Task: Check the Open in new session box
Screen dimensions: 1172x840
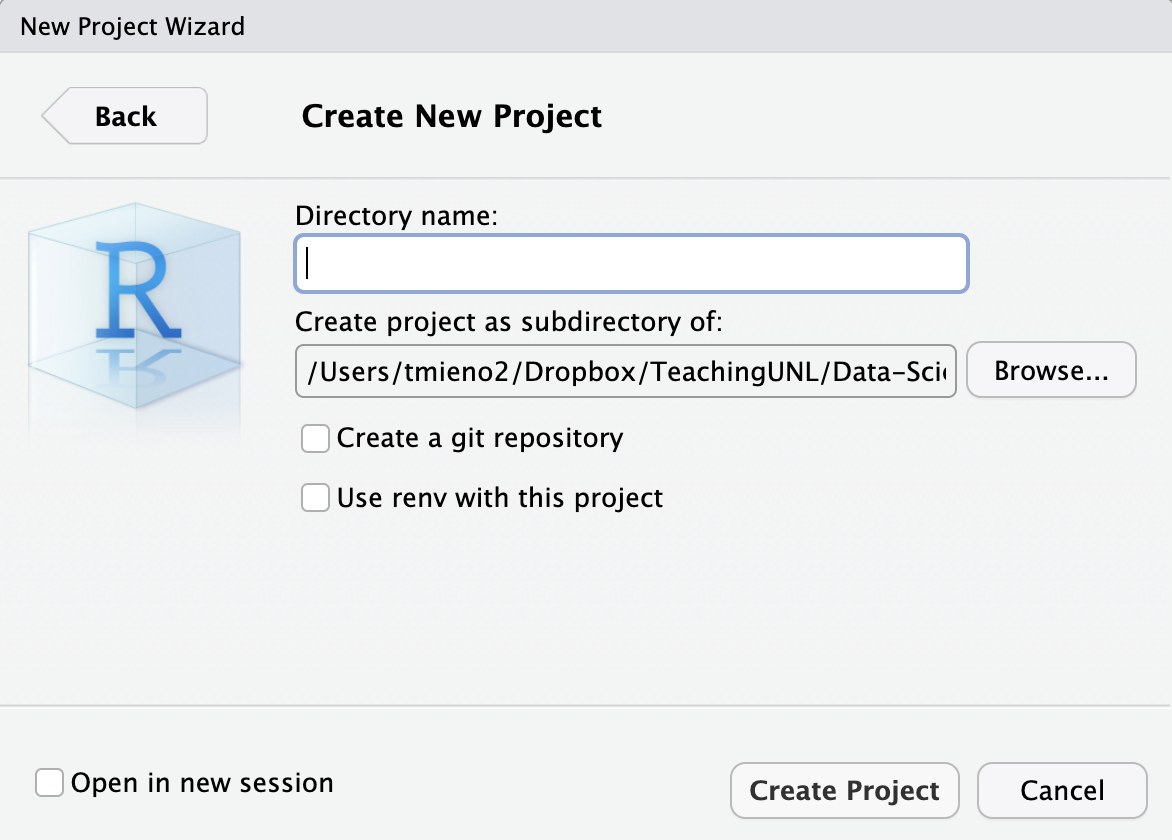Action: point(49,782)
